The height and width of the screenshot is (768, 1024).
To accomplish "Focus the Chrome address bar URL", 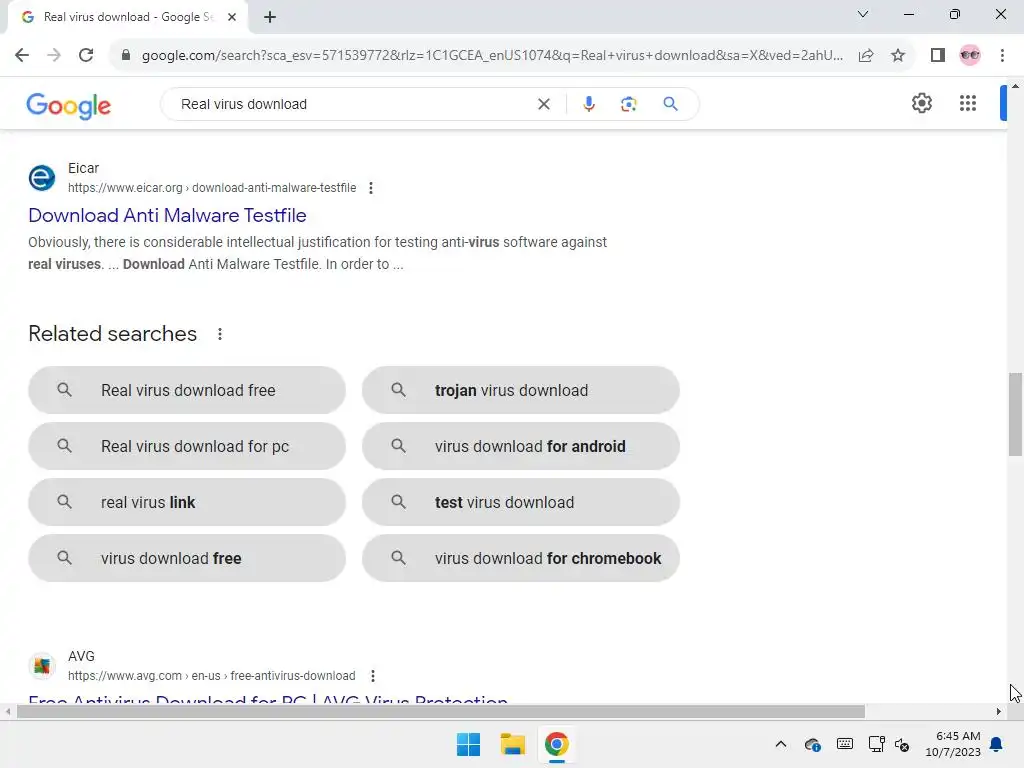I will (x=492, y=56).
